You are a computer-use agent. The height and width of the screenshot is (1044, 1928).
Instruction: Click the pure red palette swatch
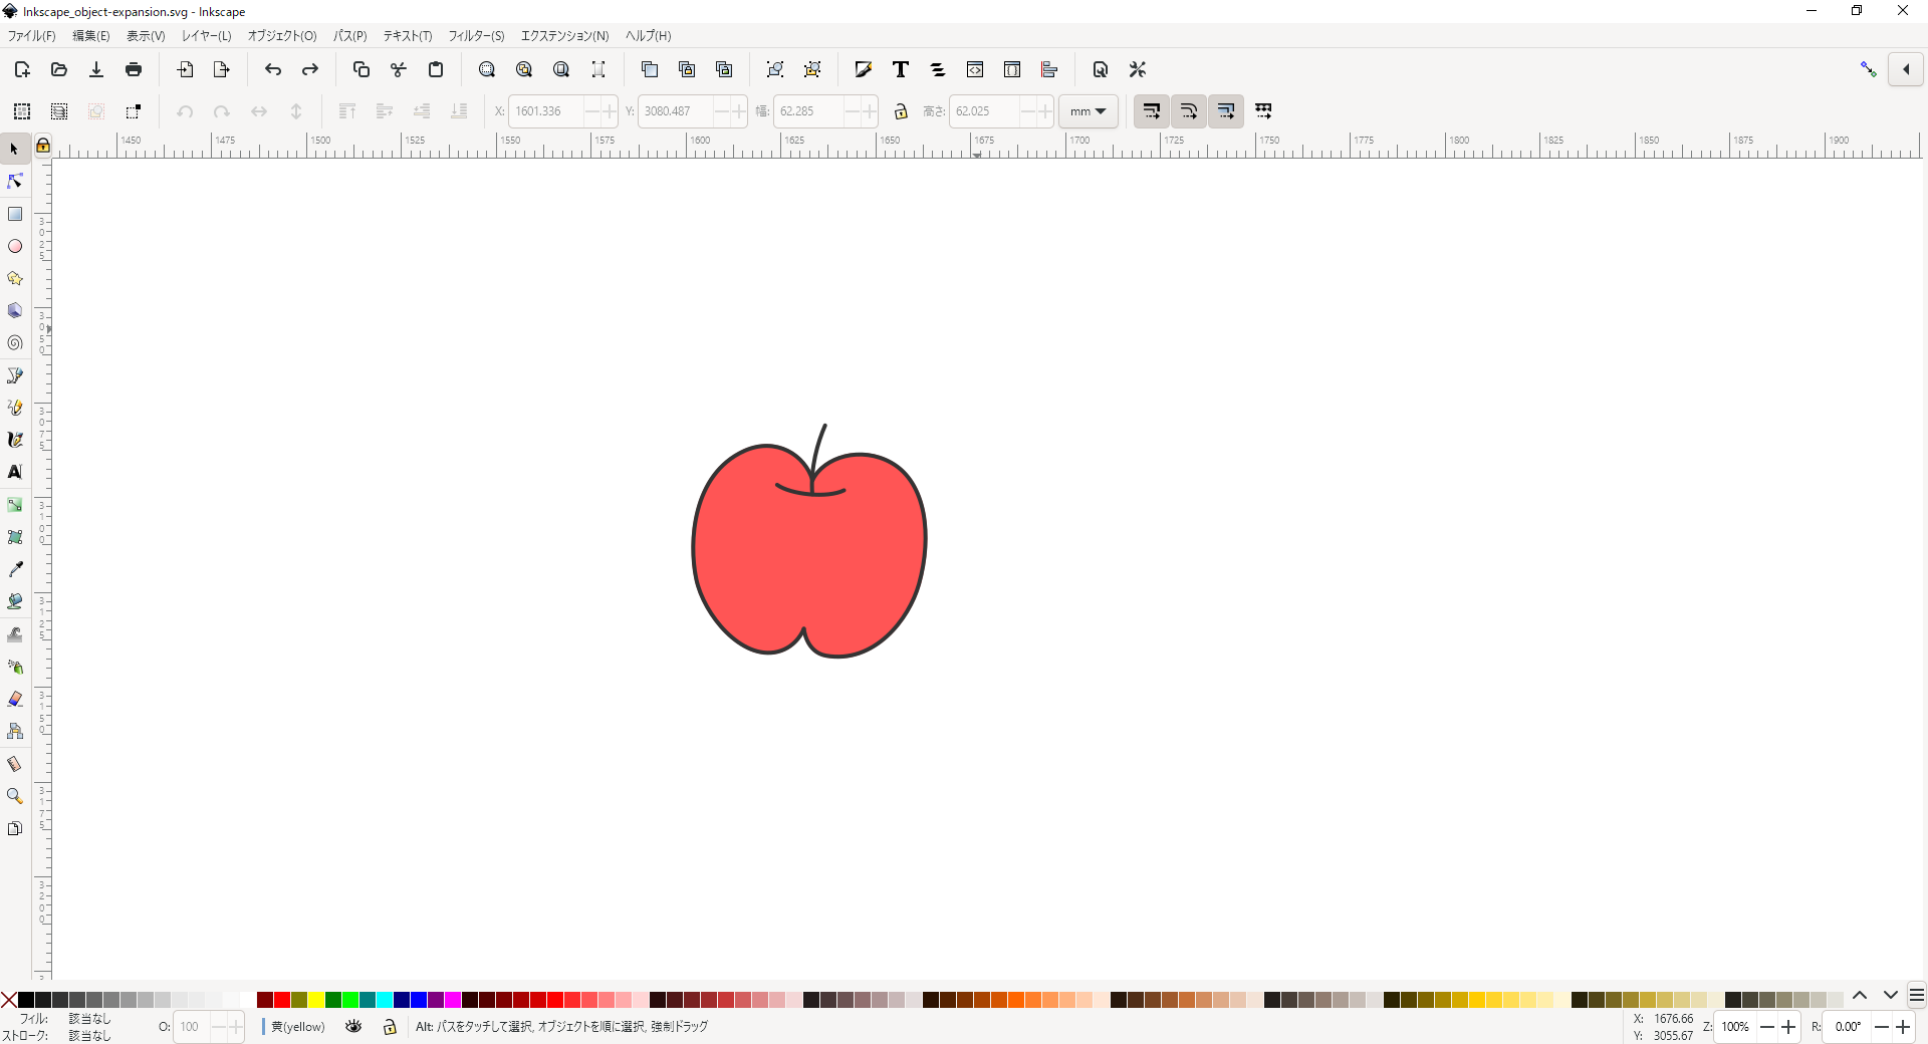282,1000
